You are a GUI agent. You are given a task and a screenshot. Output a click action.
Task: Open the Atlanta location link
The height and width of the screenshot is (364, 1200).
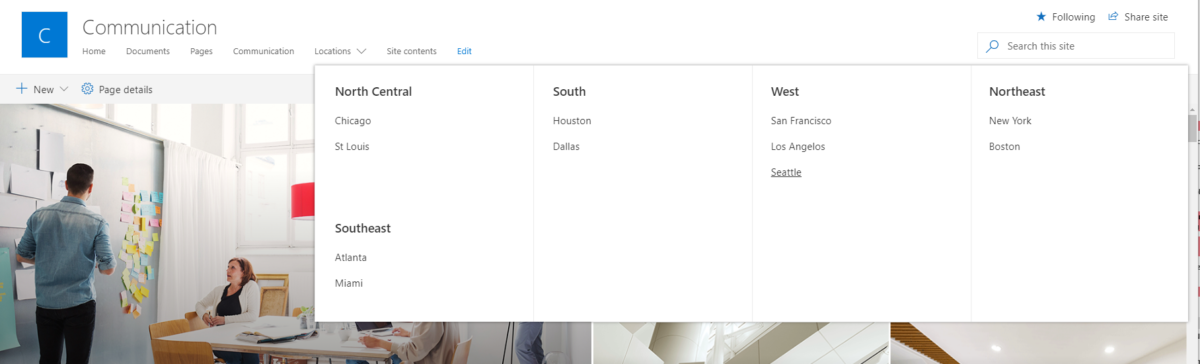click(351, 258)
